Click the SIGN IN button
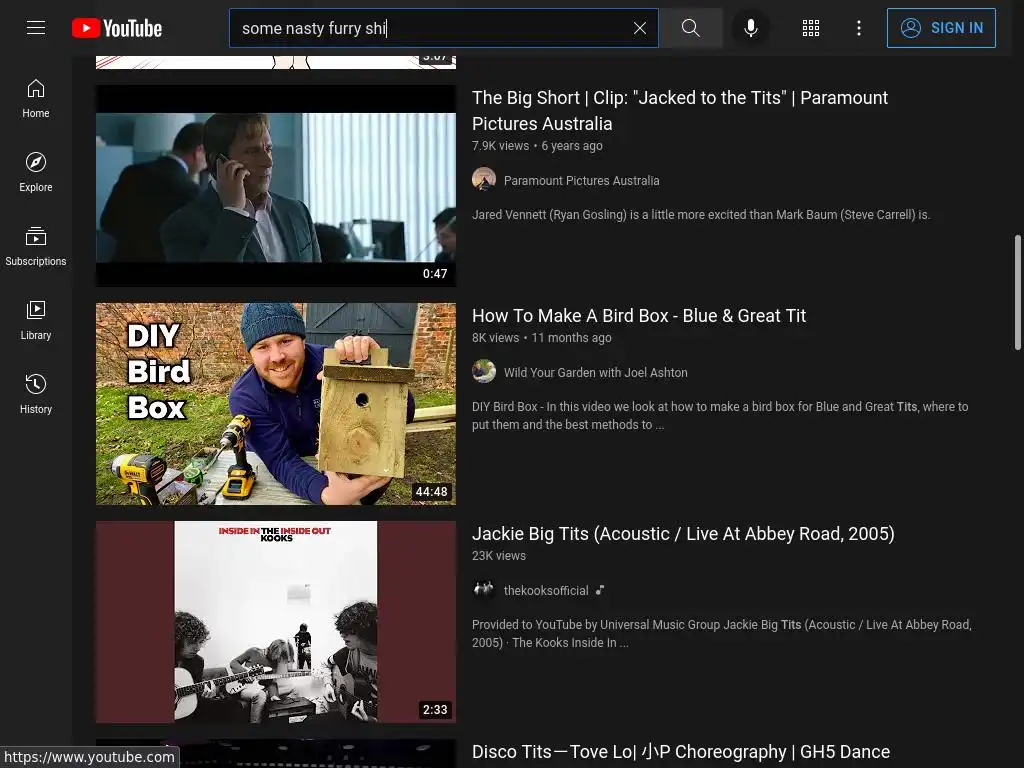Screen dimensions: 1024x768 coord(941,28)
